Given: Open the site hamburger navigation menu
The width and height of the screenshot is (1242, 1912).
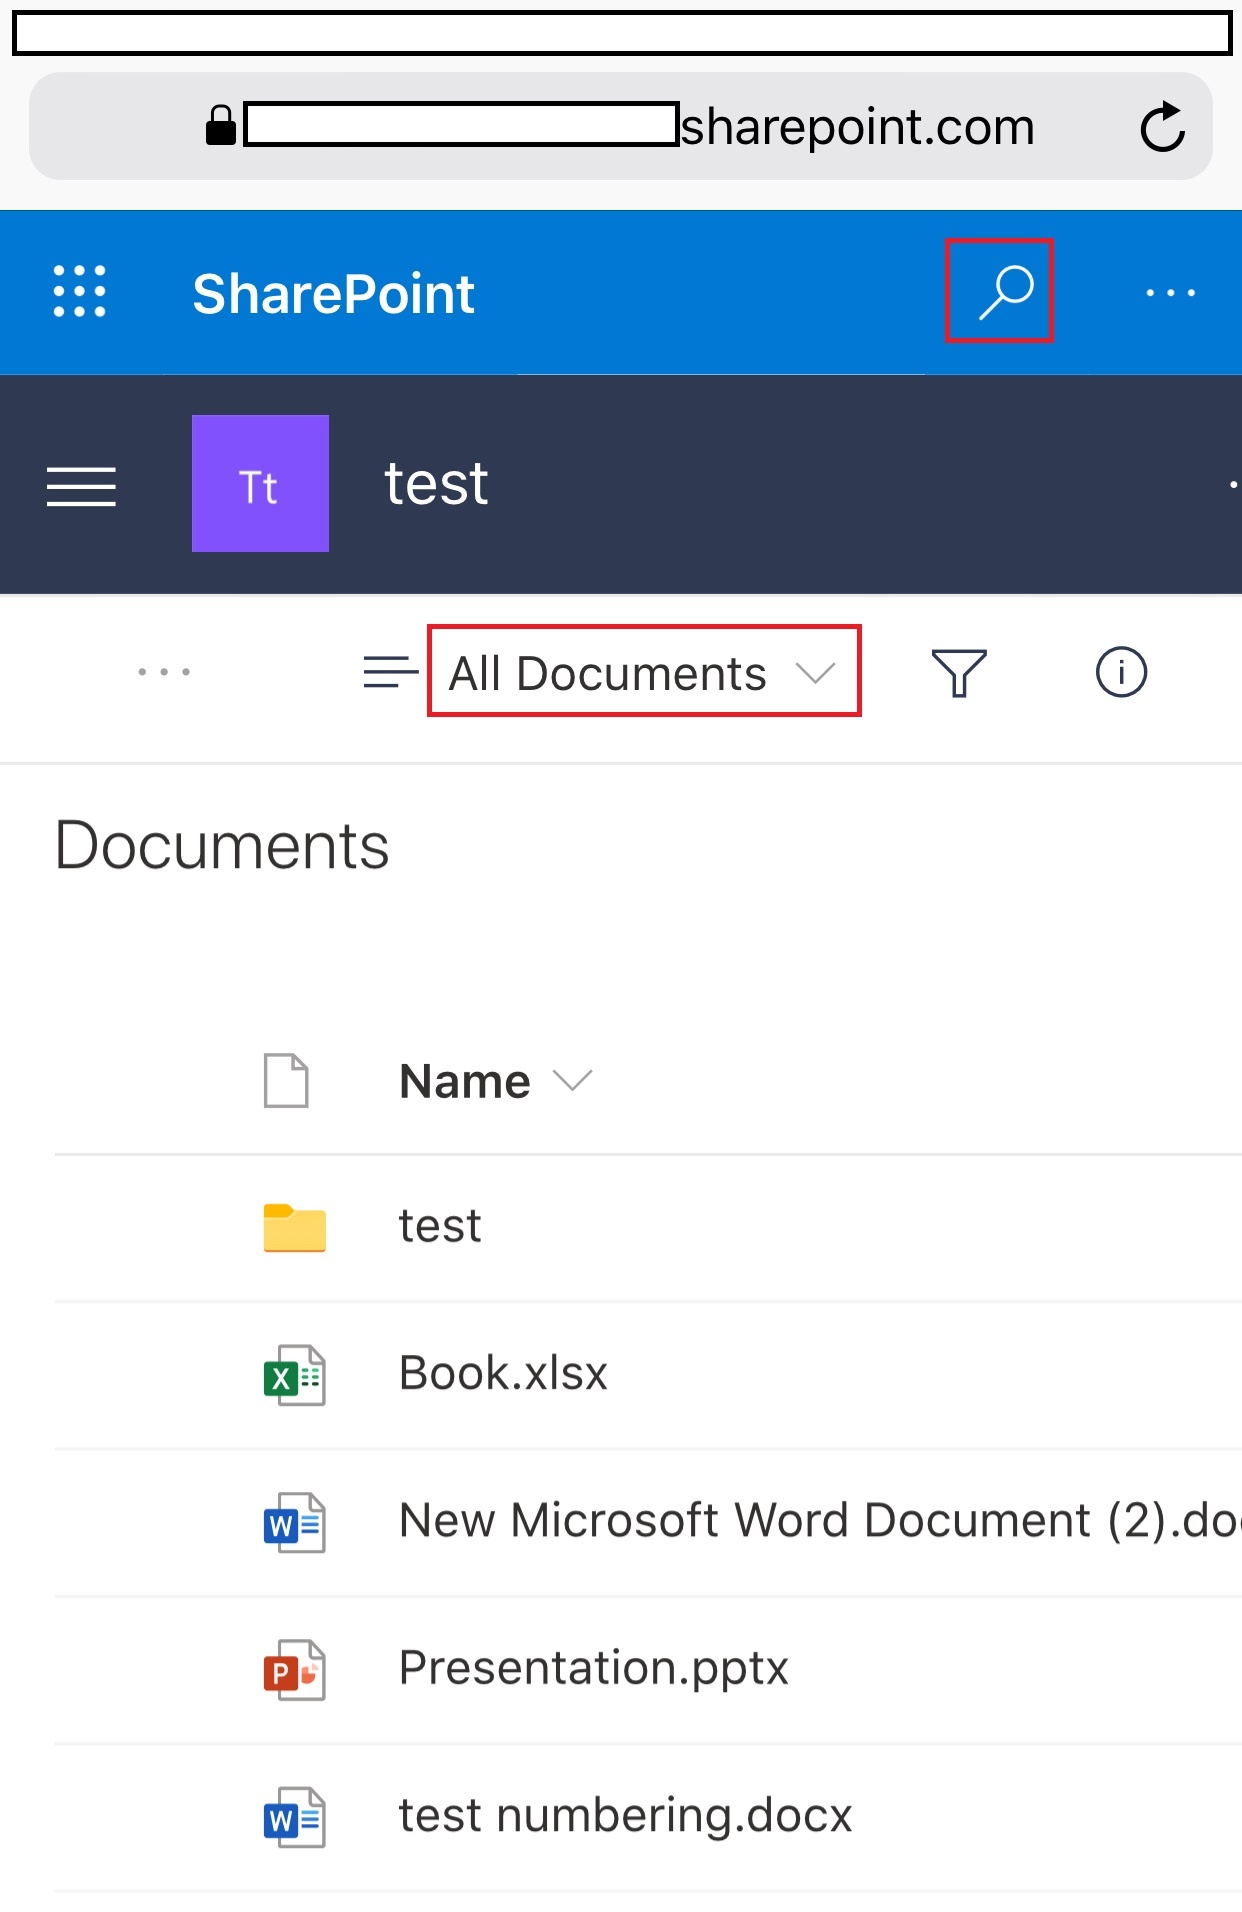Looking at the screenshot, I should [81, 487].
